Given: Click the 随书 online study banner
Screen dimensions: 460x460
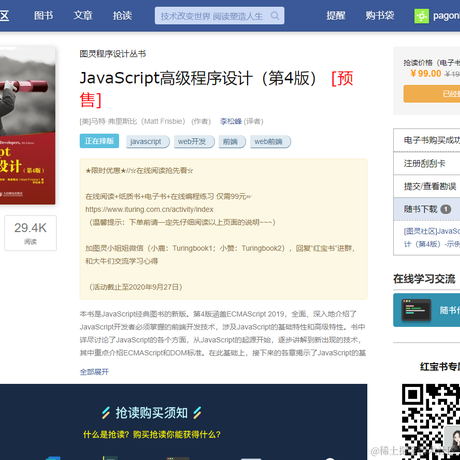Looking at the screenshot, I should pos(427,310).
